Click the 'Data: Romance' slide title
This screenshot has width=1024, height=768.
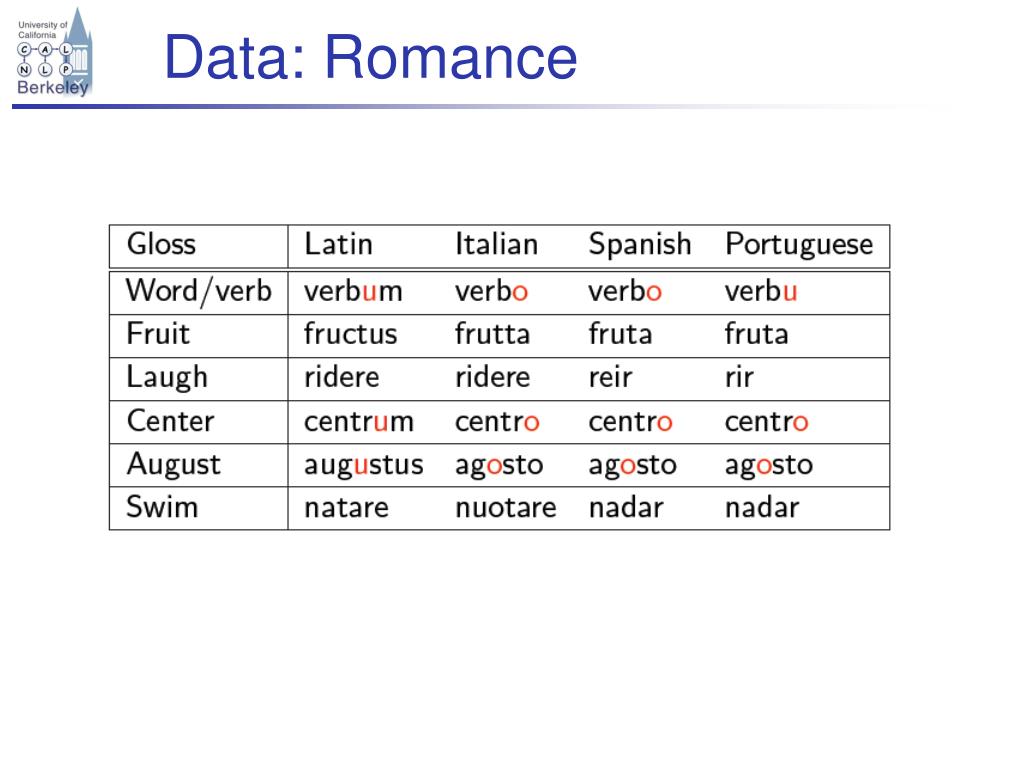(370, 57)
